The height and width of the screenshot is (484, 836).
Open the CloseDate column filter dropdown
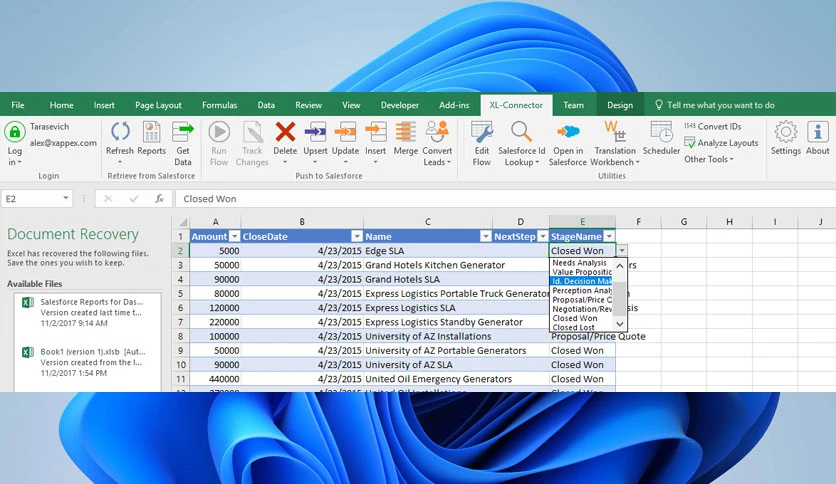coord(357,237)
